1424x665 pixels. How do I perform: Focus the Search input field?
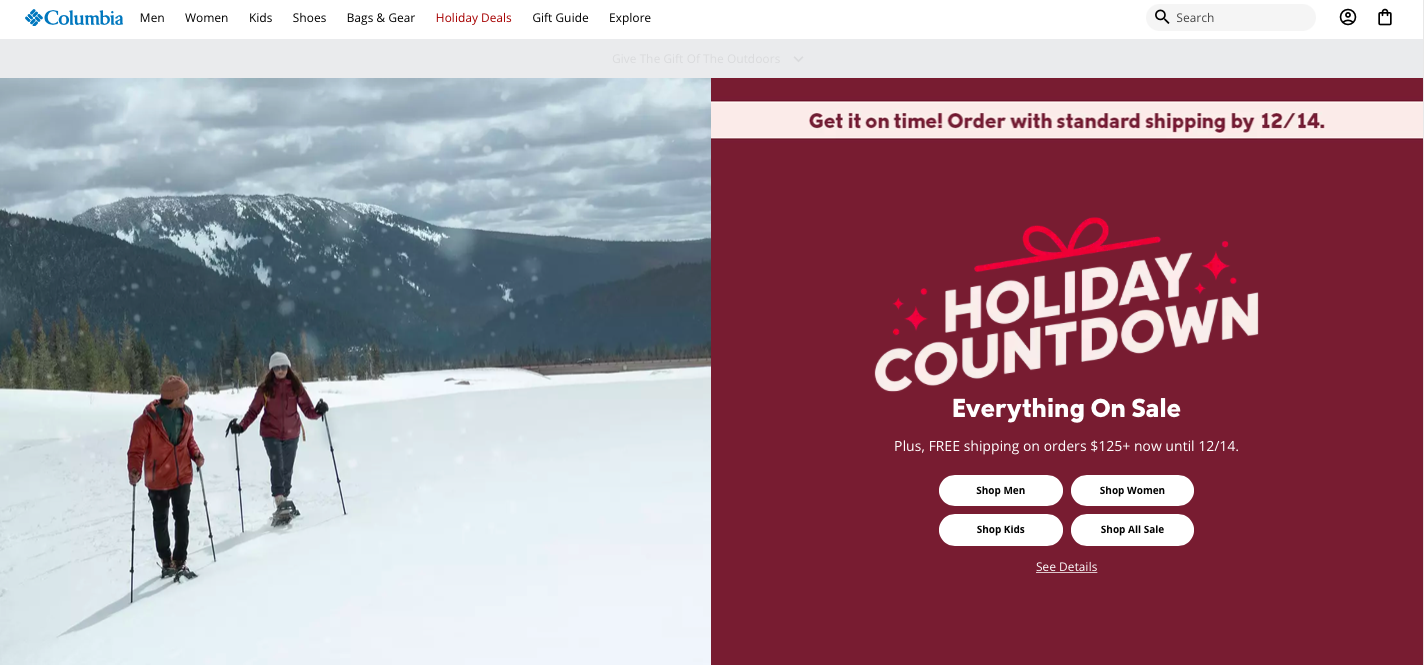1240,17
